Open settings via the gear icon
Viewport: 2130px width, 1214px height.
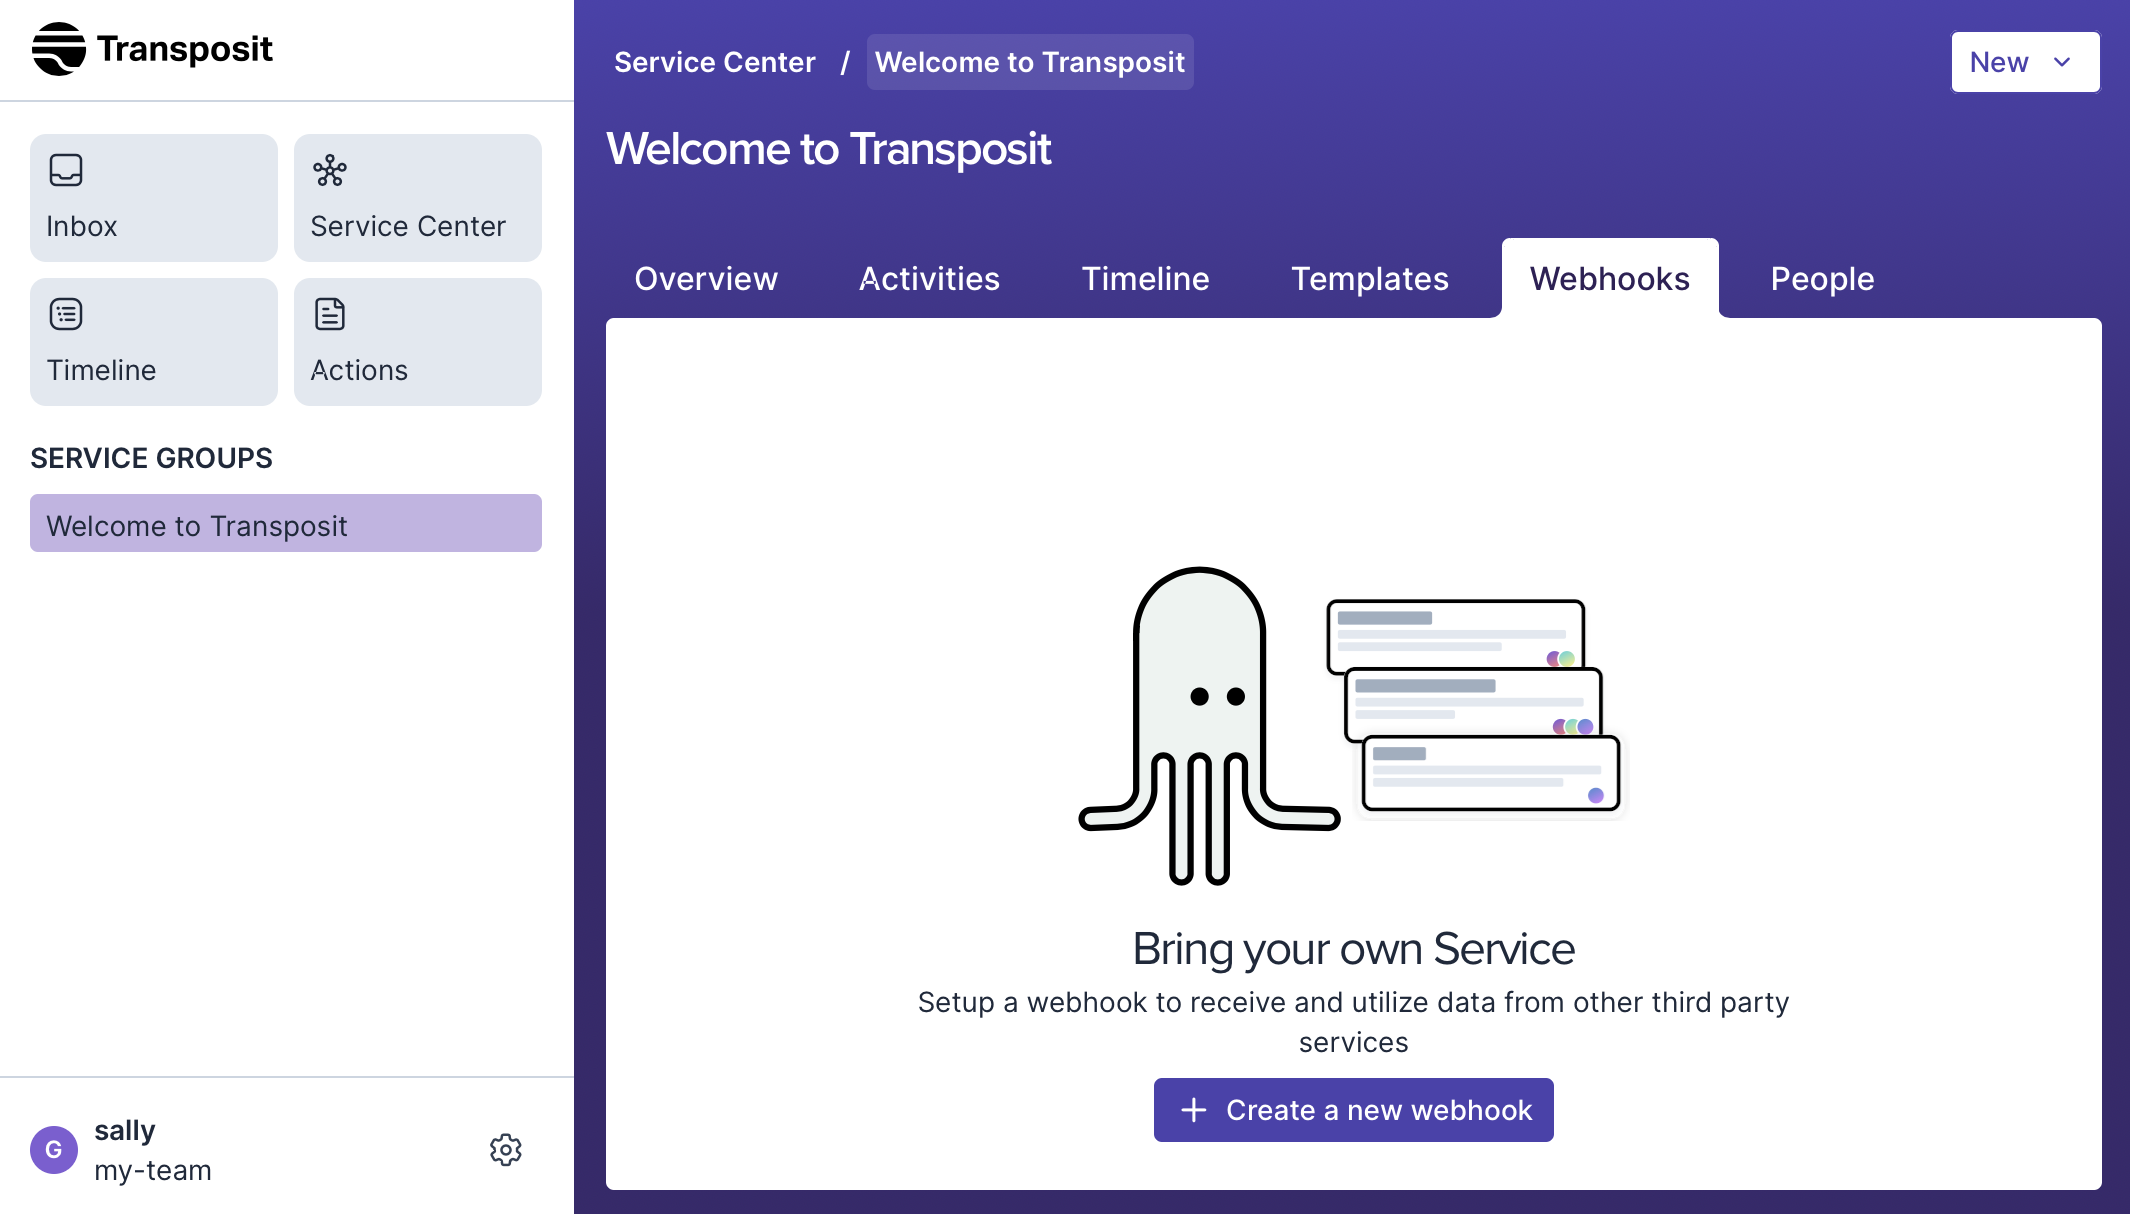pyautogui.click(x=506, y=1150)
